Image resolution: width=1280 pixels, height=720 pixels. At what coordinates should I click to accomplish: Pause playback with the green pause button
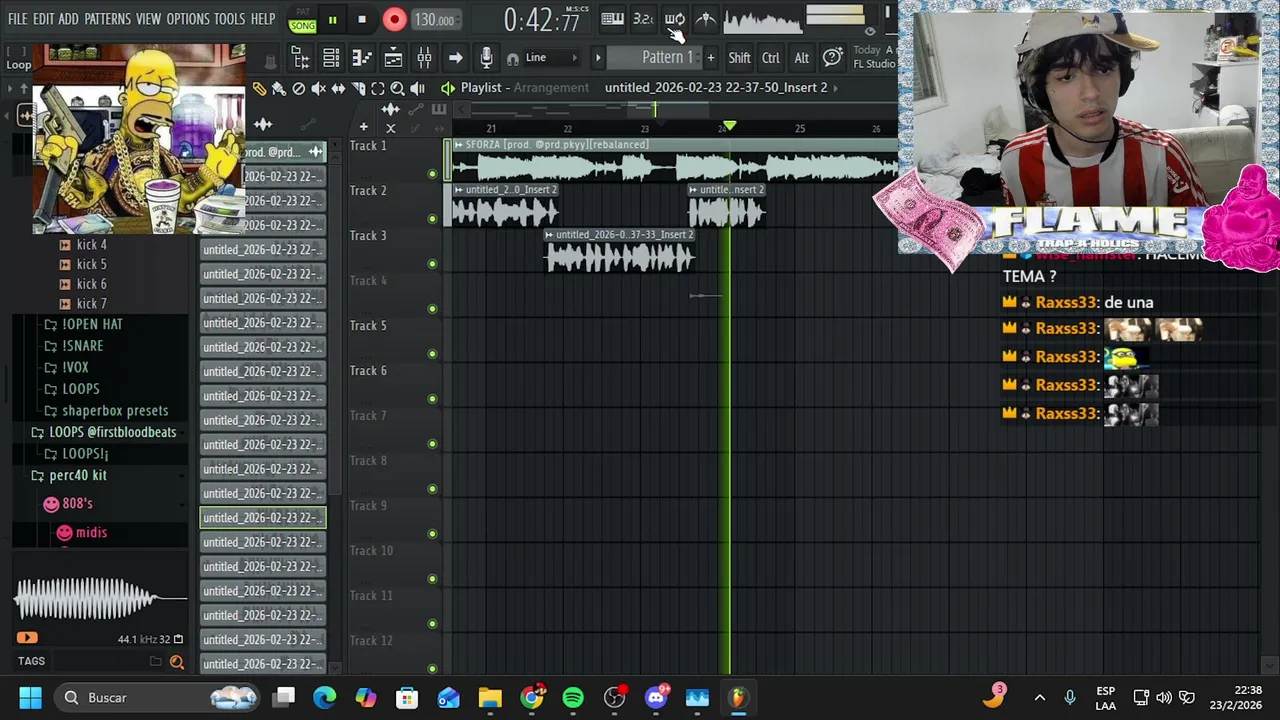(332, 19)
